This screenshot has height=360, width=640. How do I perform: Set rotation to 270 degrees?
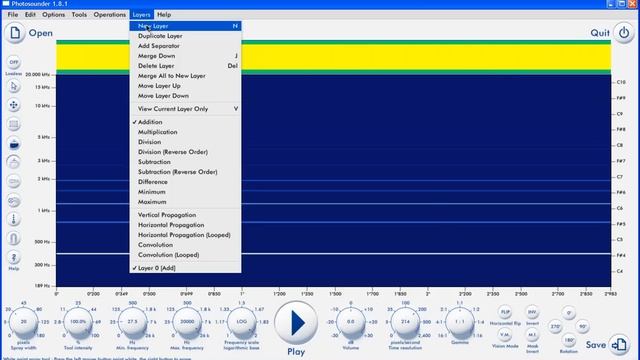point(556,327)
